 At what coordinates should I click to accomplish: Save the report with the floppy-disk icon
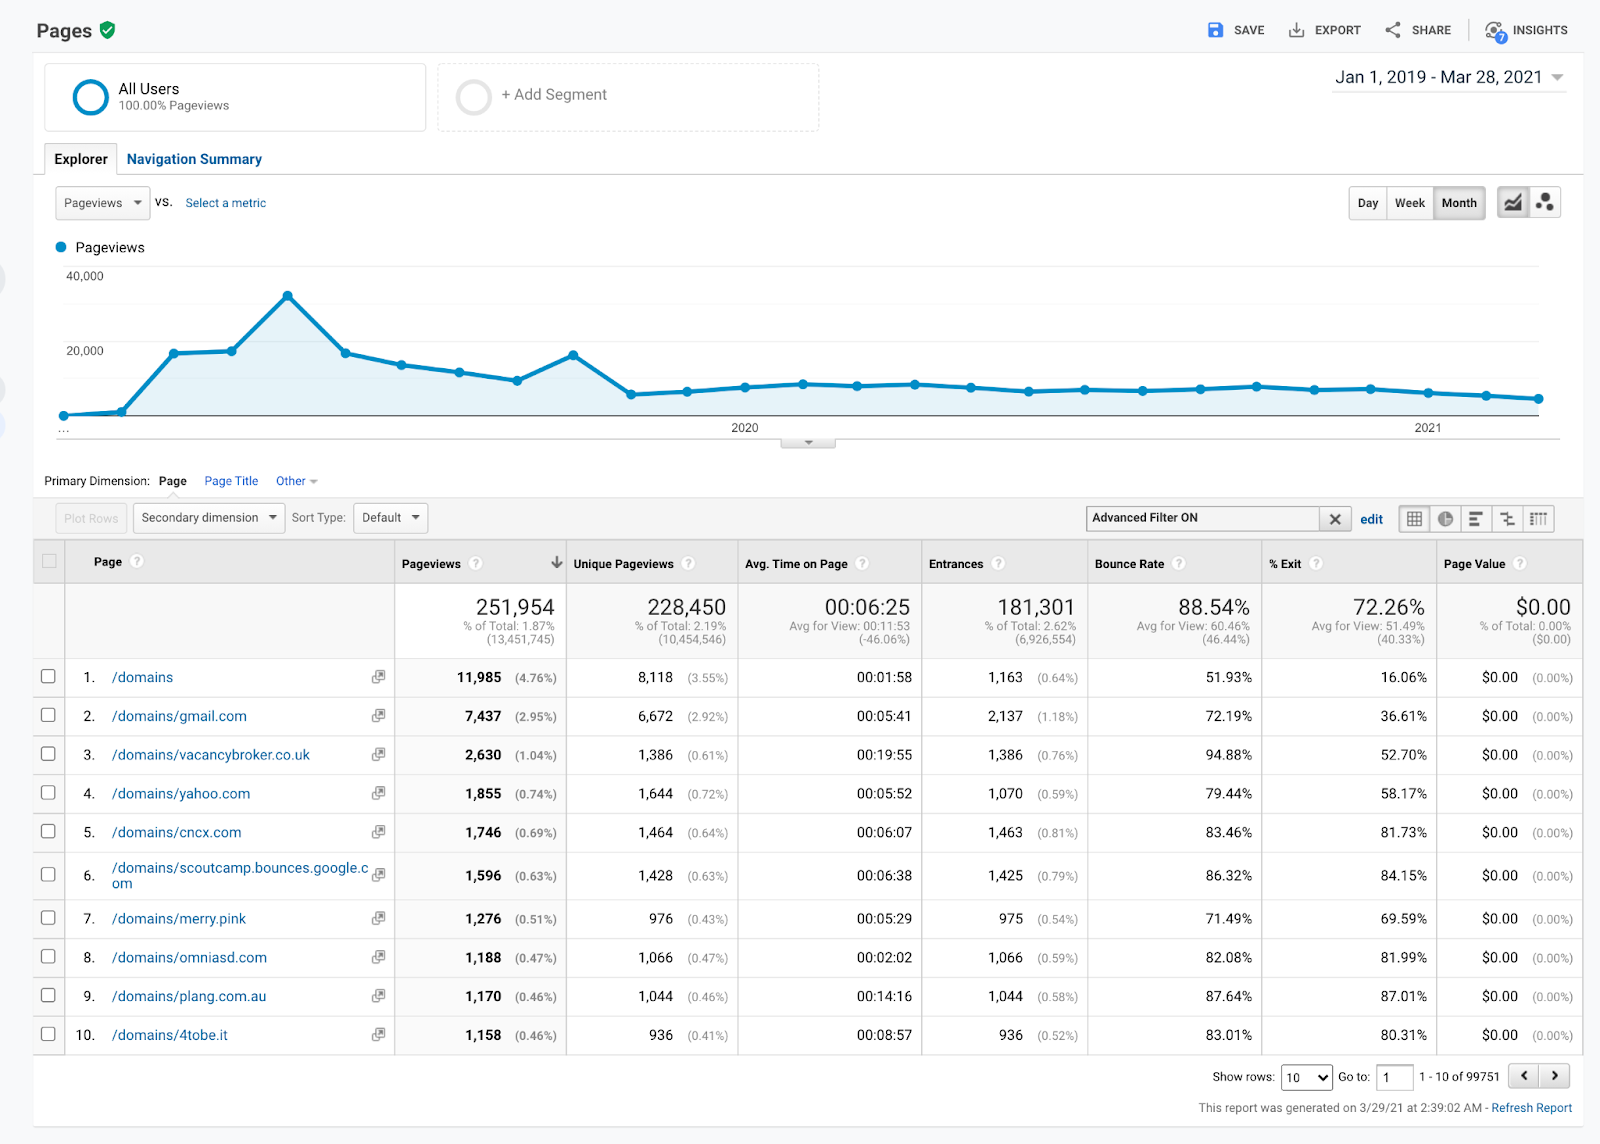(x=1215, y=30)
